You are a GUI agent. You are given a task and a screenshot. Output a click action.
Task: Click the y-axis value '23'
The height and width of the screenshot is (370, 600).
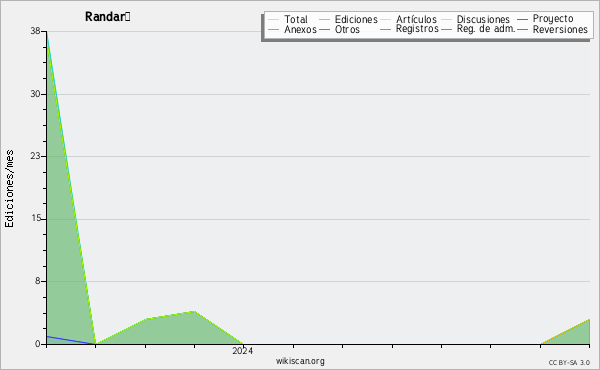[x=36, y=156]
